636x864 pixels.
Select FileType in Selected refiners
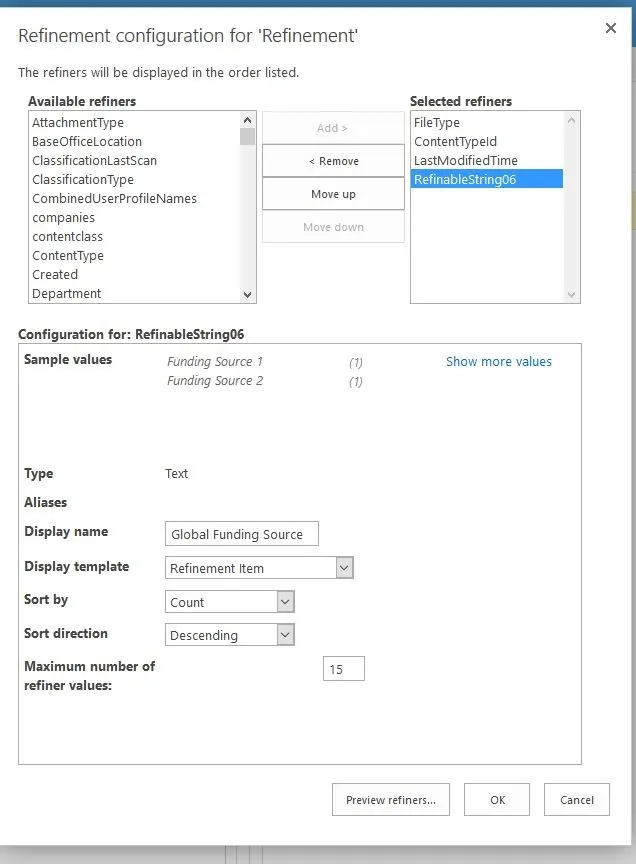(x=437, y=123)
